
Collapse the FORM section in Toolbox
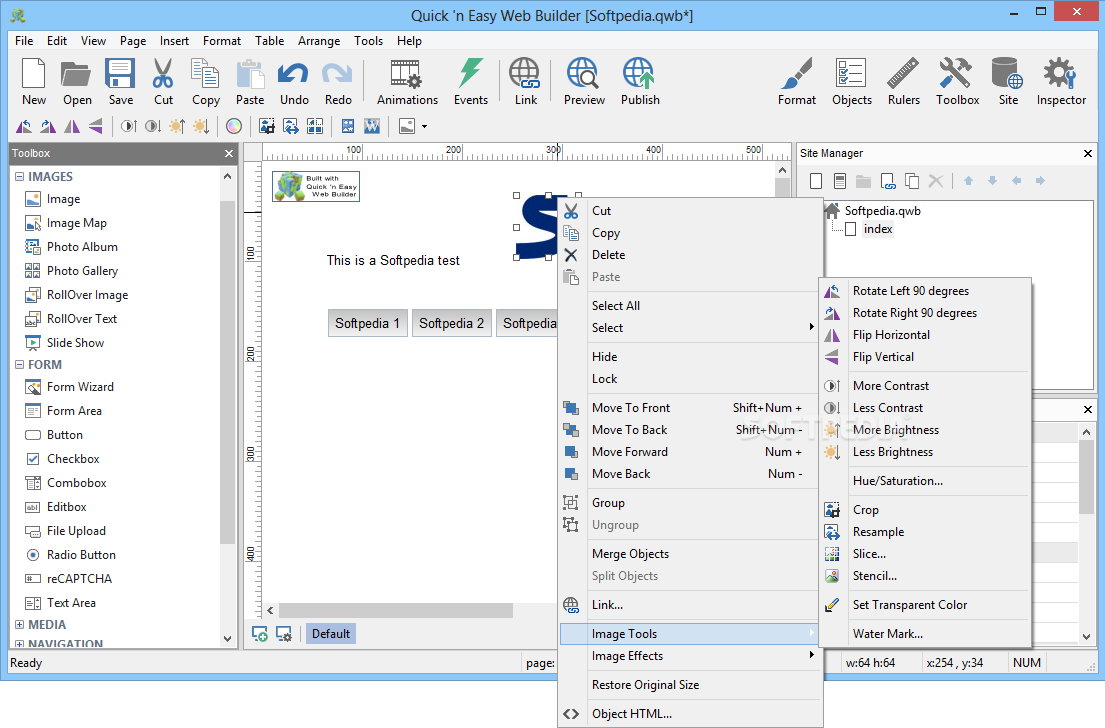[x=19, y=365]
